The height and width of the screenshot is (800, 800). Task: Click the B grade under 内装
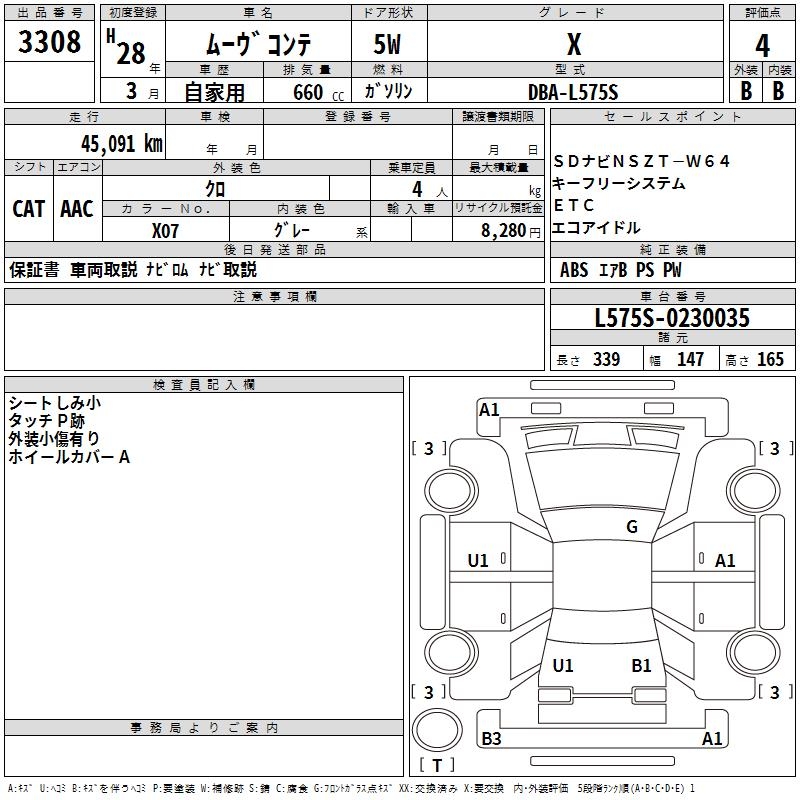[x=778, y=91]
